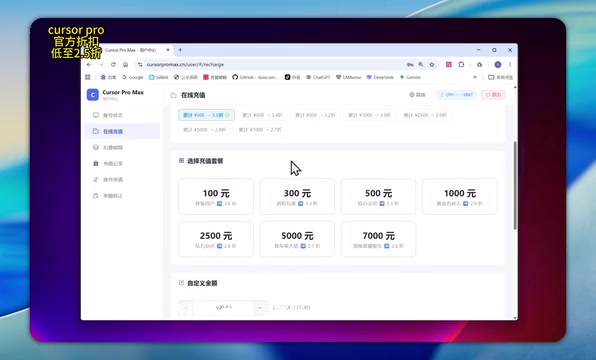Choose the 7000 元 recharge package
The height and width of the screenshot is (360, 596).
pos(379,239)
